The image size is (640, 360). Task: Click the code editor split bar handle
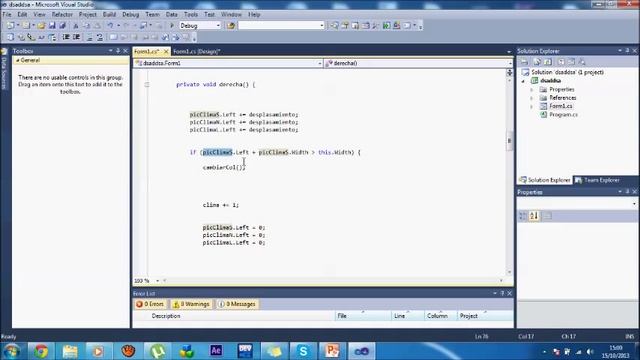(x=509, y=73)
